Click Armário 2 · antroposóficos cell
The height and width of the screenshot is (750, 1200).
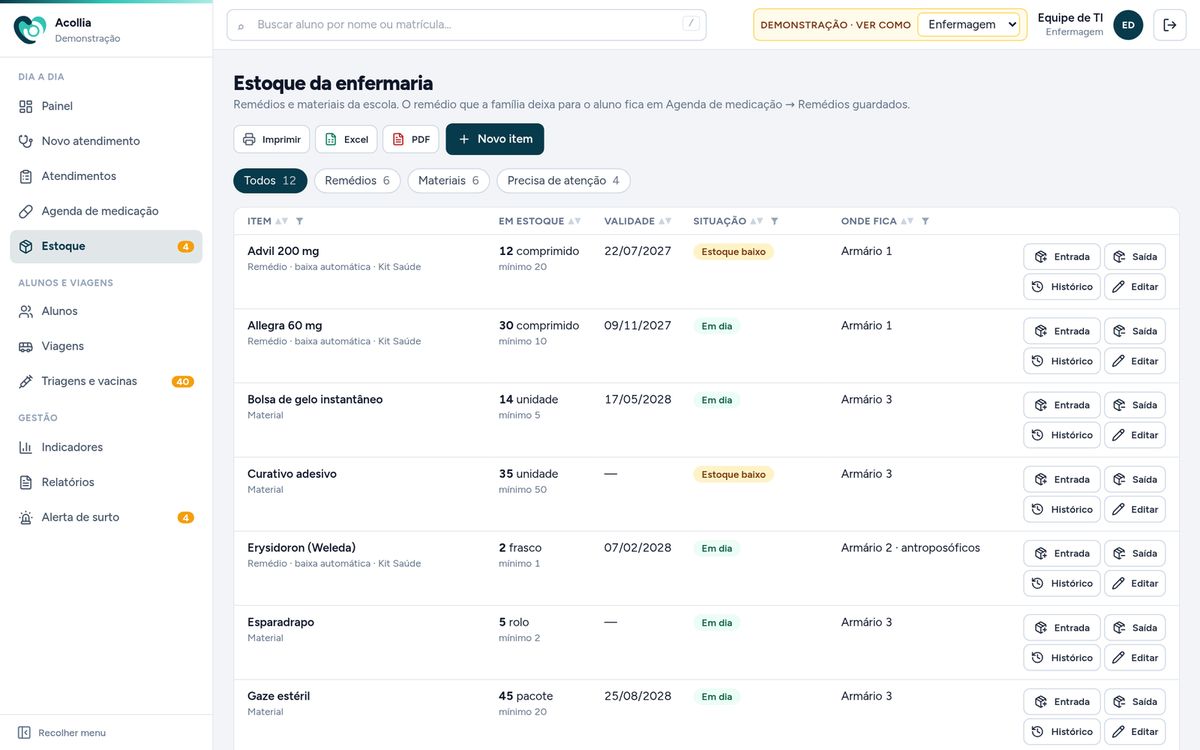910,548
